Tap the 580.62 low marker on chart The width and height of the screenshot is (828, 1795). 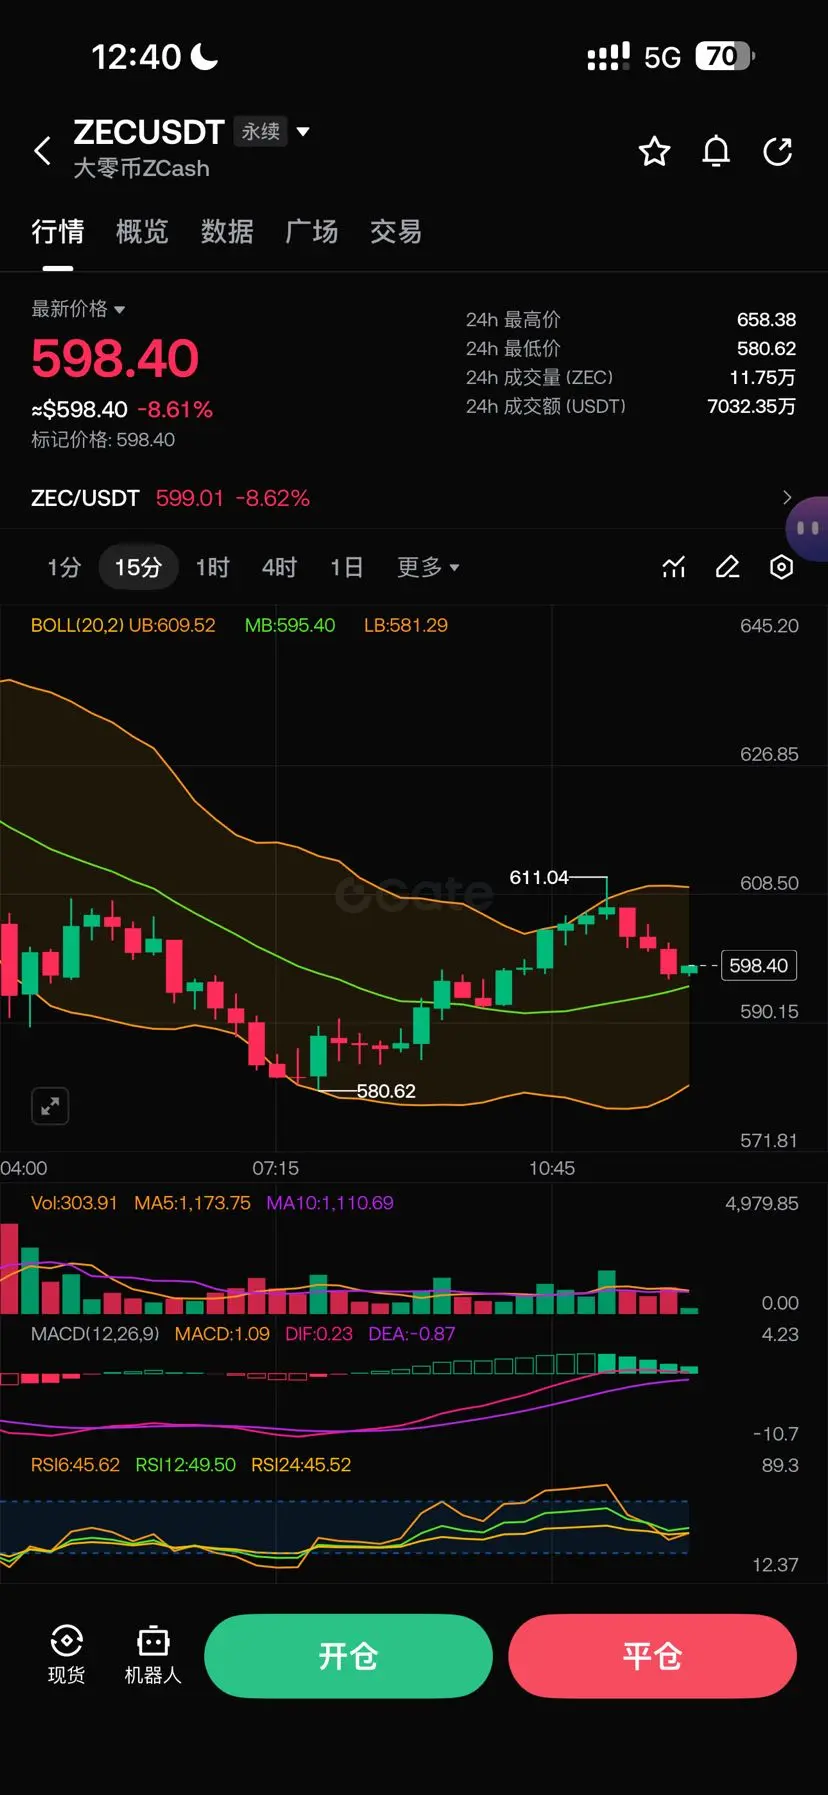tap(386, 1091)
